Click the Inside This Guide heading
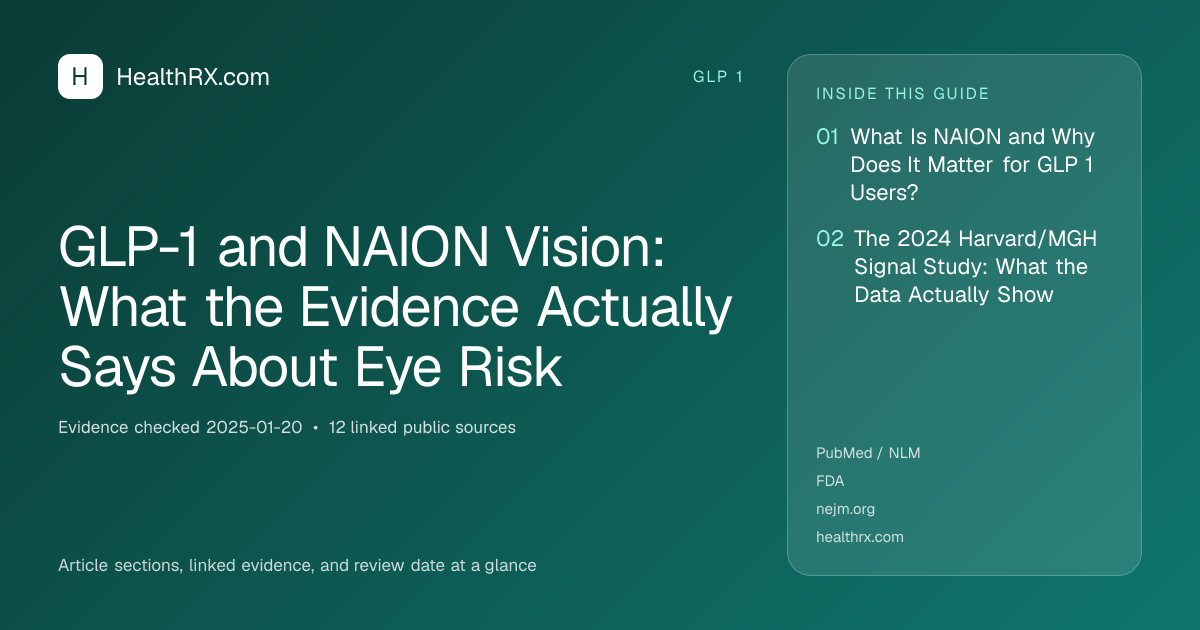 point(903,94)
